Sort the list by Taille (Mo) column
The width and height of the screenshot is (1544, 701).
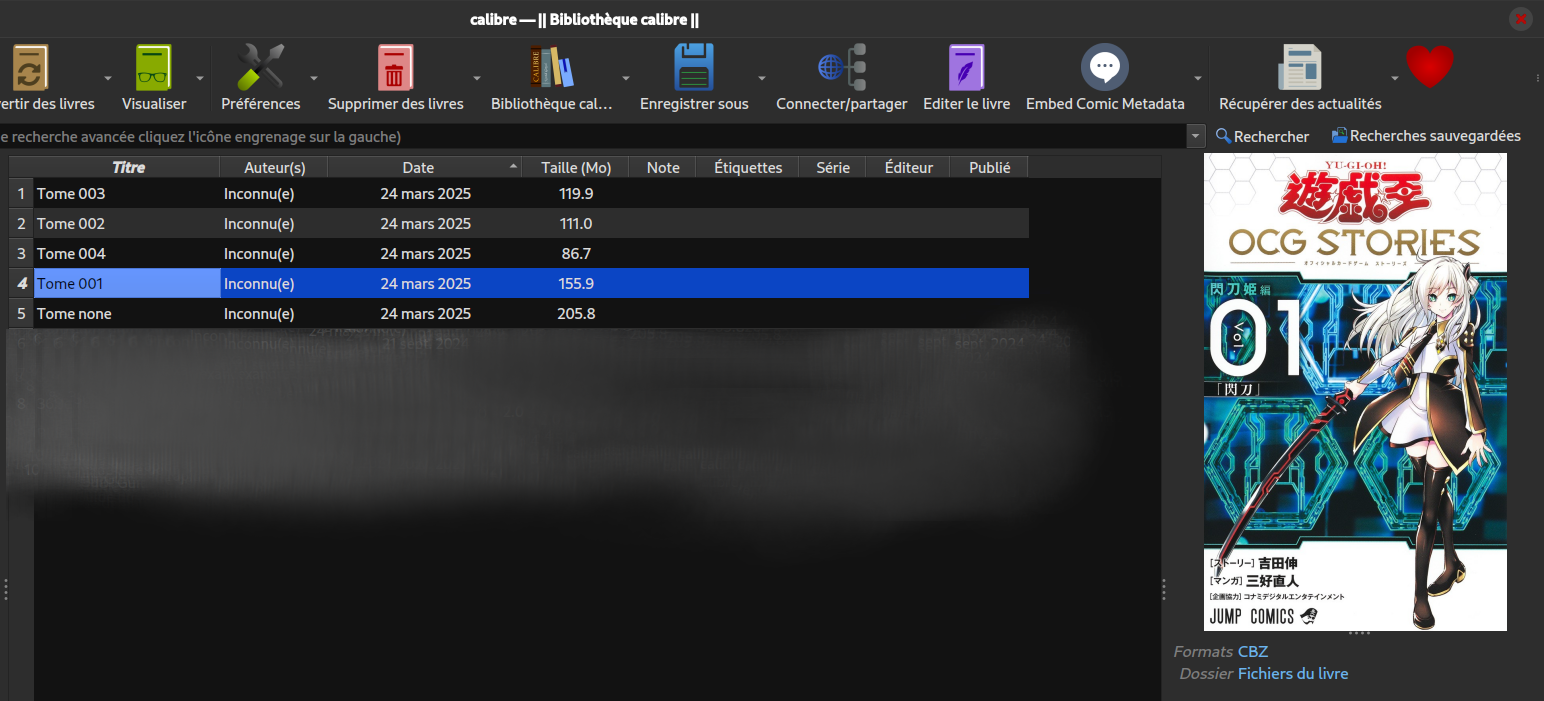pyautogui.click(x=575, y=168)
